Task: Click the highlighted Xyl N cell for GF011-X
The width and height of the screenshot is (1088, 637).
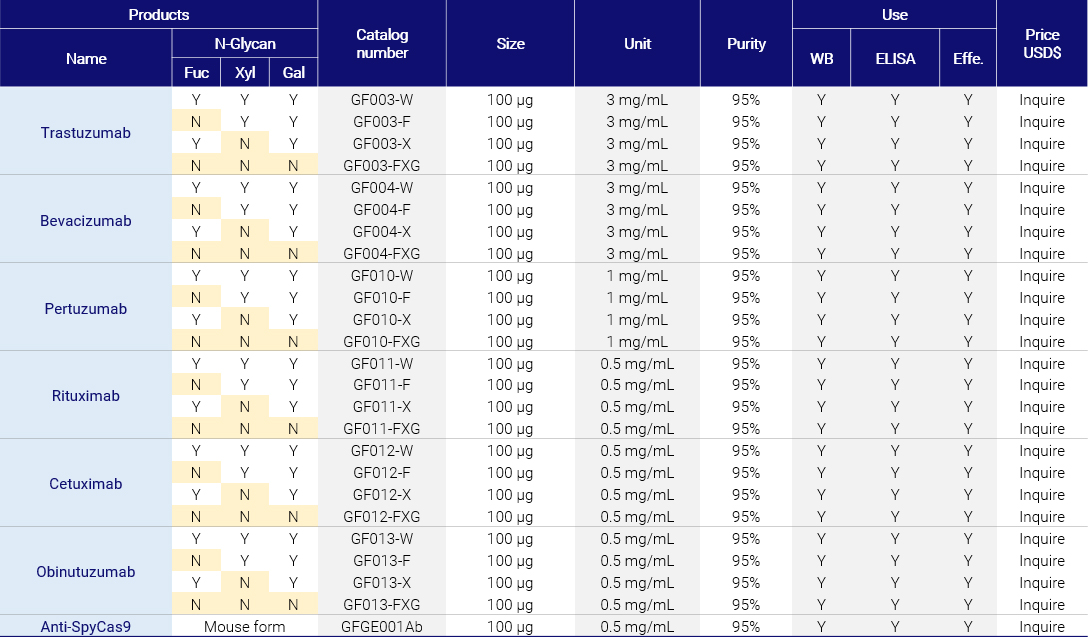Action: (x=244, y=407)
